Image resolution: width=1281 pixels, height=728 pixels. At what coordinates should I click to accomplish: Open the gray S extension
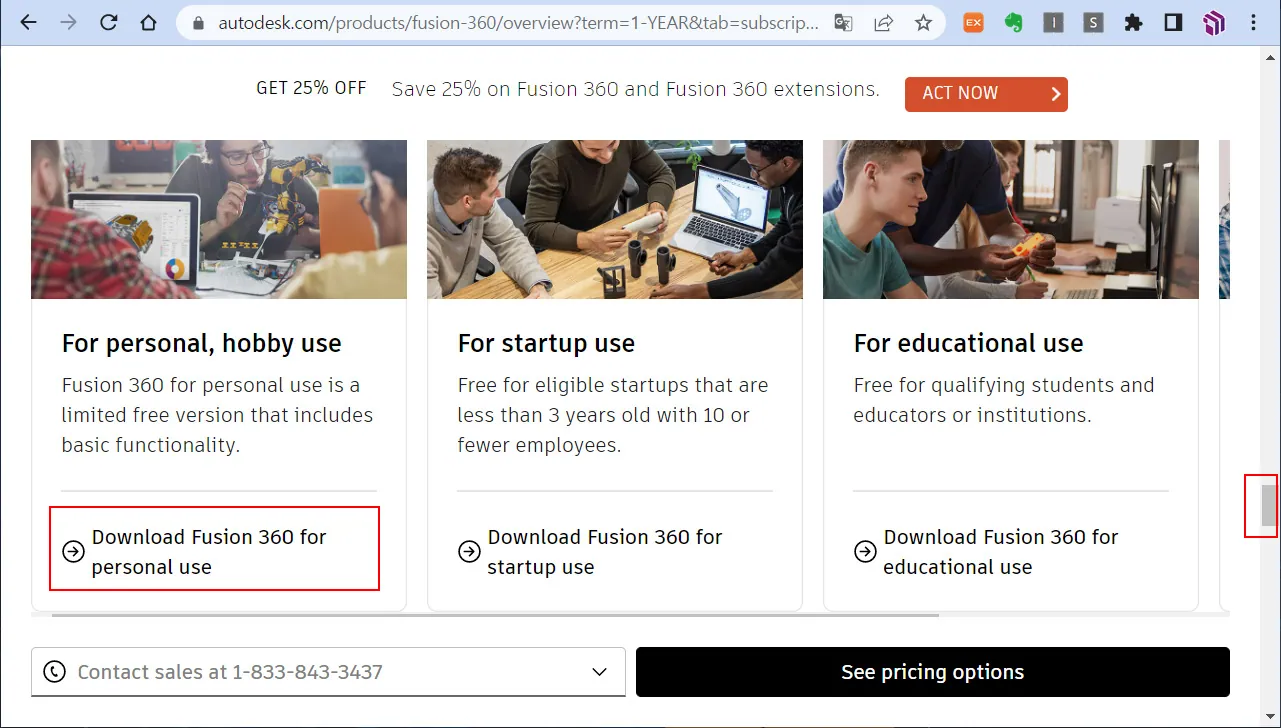click(1093, 22)
